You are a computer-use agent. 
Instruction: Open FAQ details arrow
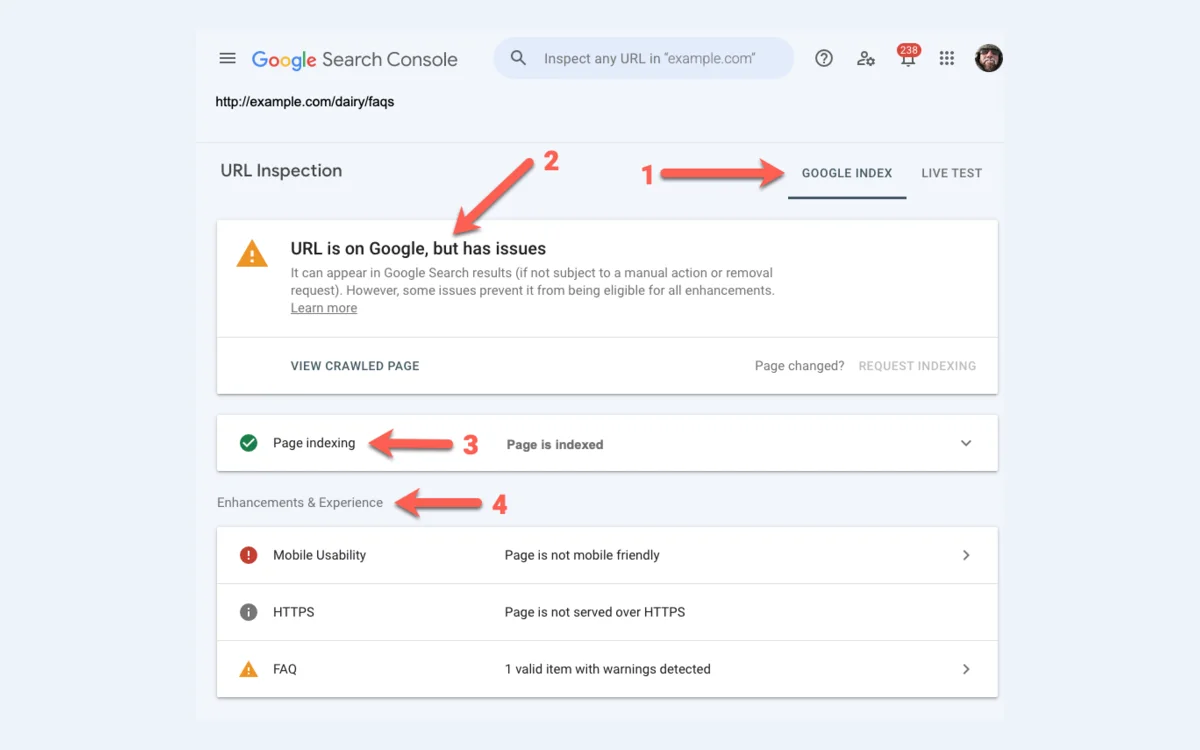tap(966, 669)
